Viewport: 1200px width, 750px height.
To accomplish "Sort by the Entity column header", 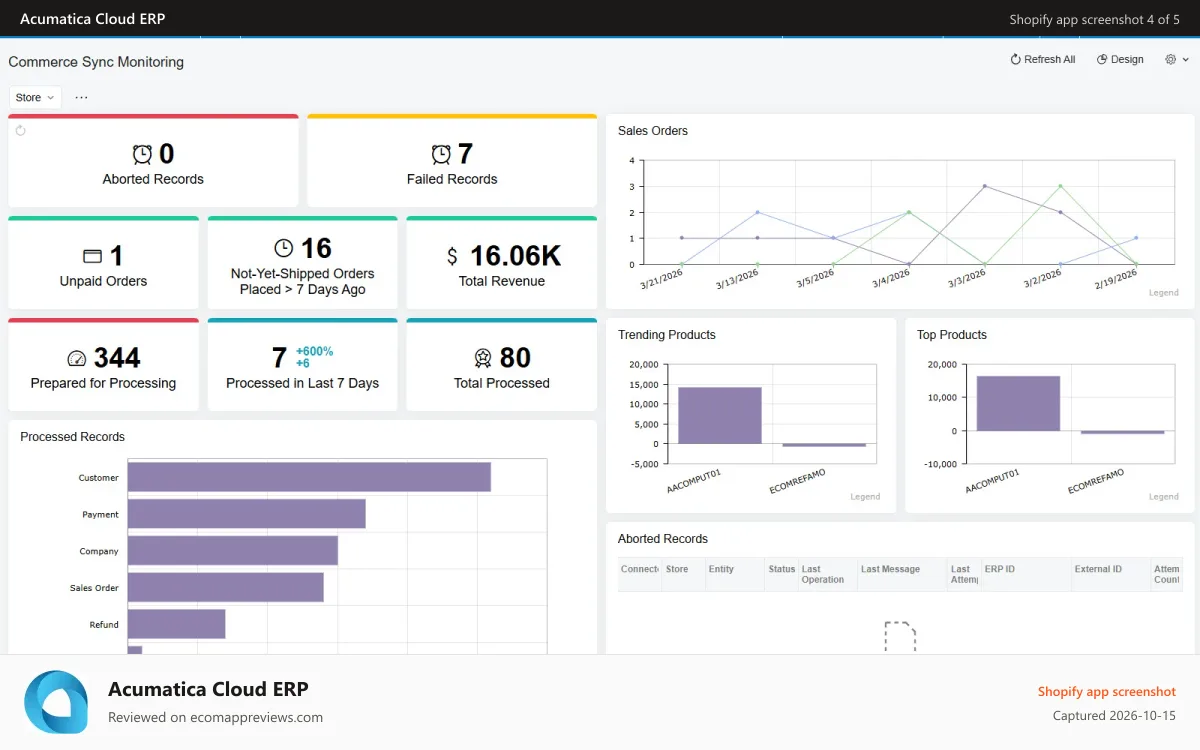I will [x=734, y=574].
